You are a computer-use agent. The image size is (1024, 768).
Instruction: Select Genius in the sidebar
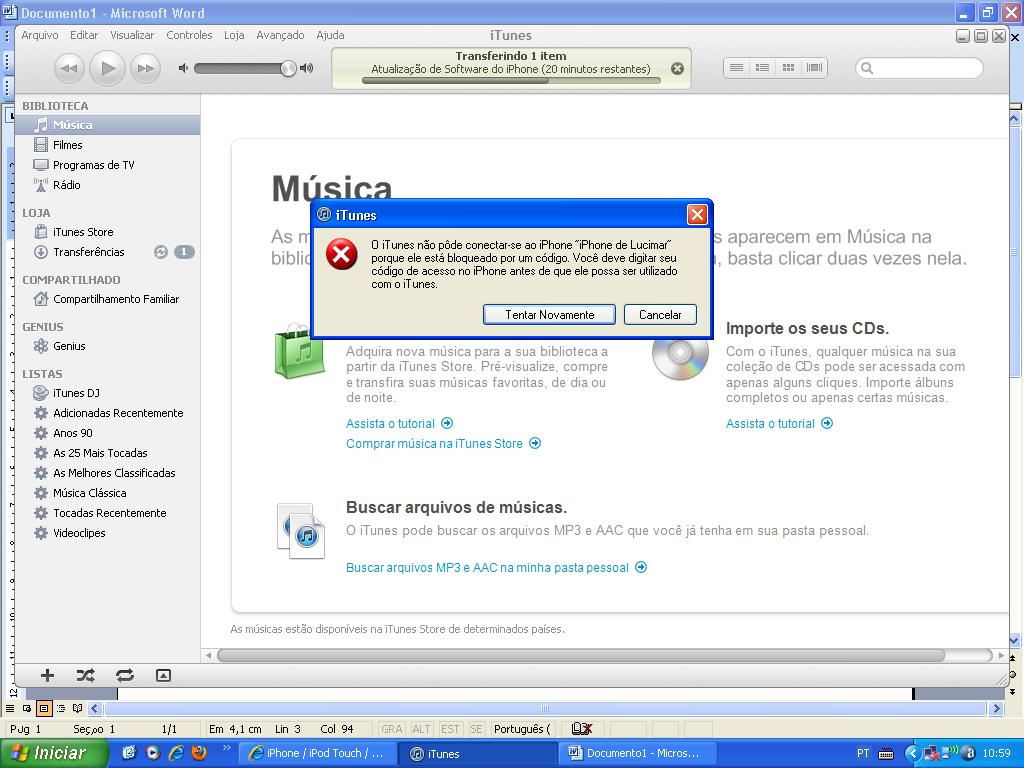pos(107,346)
